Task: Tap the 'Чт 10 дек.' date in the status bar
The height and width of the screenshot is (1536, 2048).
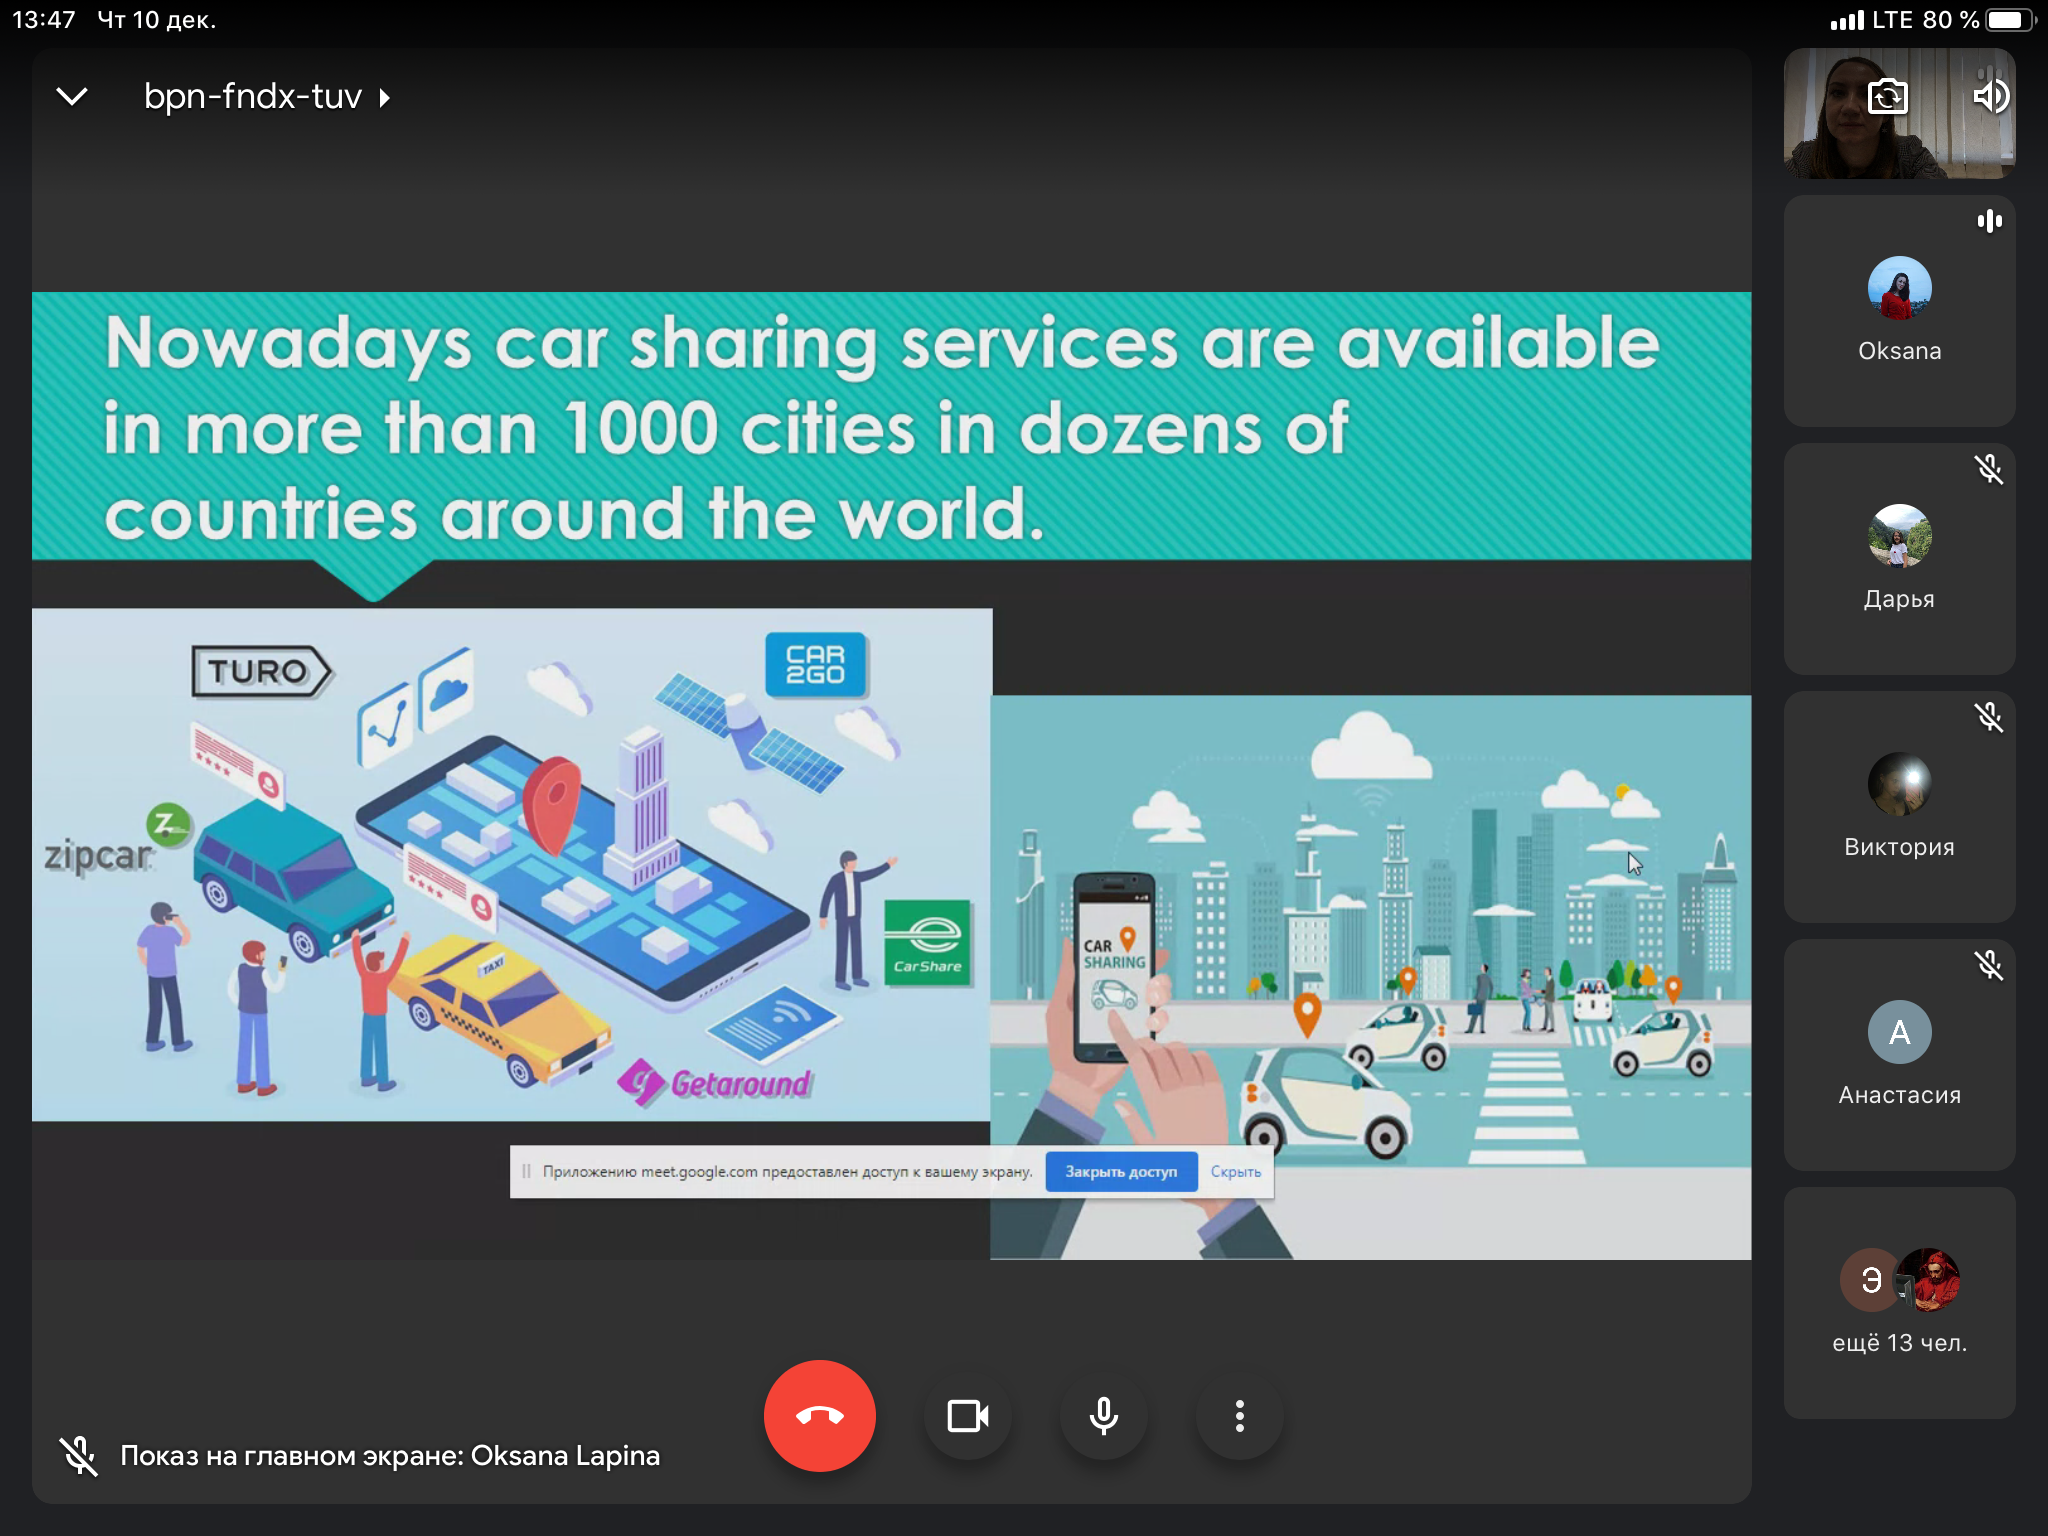Action: click(156, 20)
